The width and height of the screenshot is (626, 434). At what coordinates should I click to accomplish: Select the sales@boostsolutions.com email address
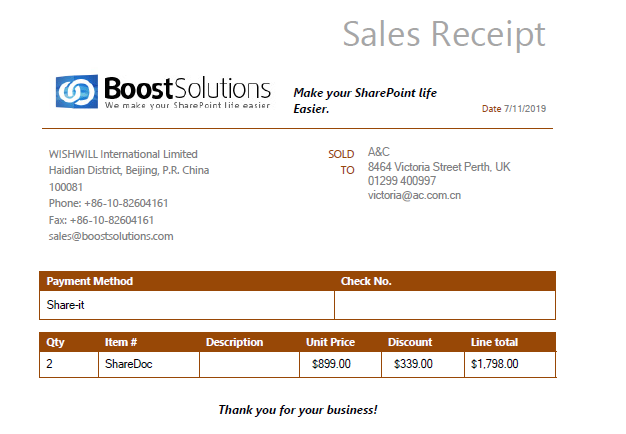pos(111,236)
